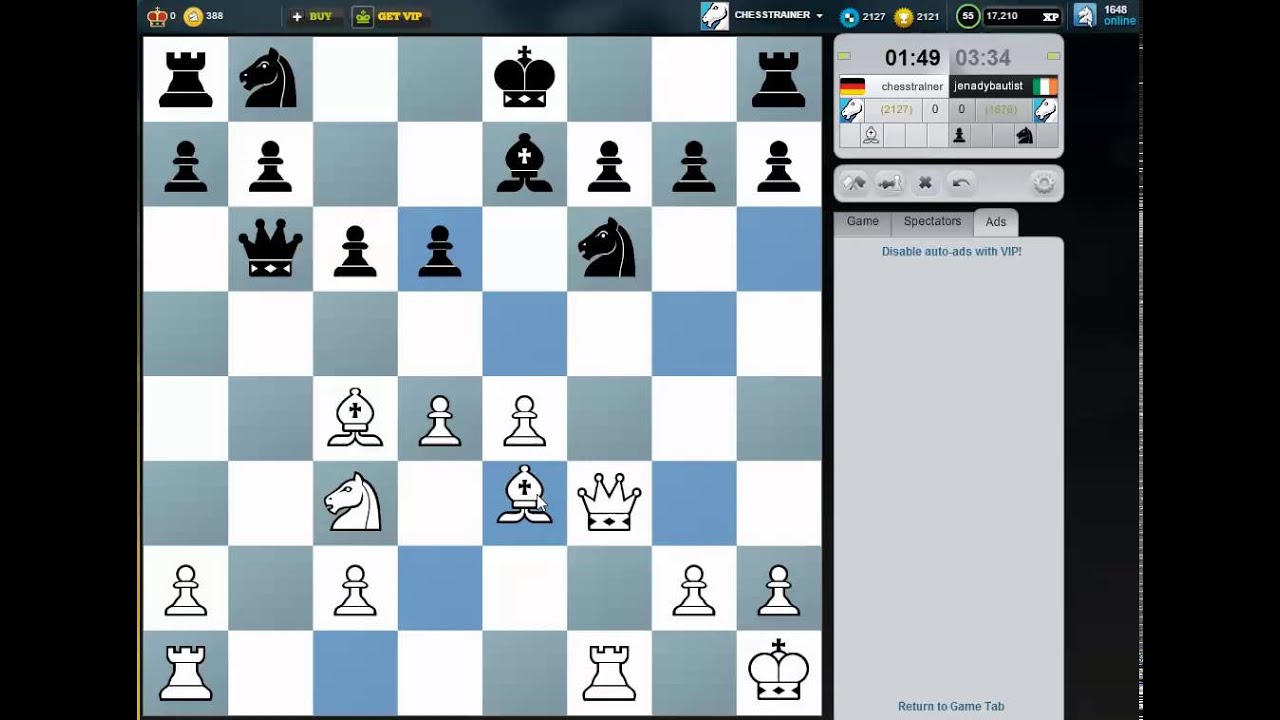Select the white knight on the board

355,502
